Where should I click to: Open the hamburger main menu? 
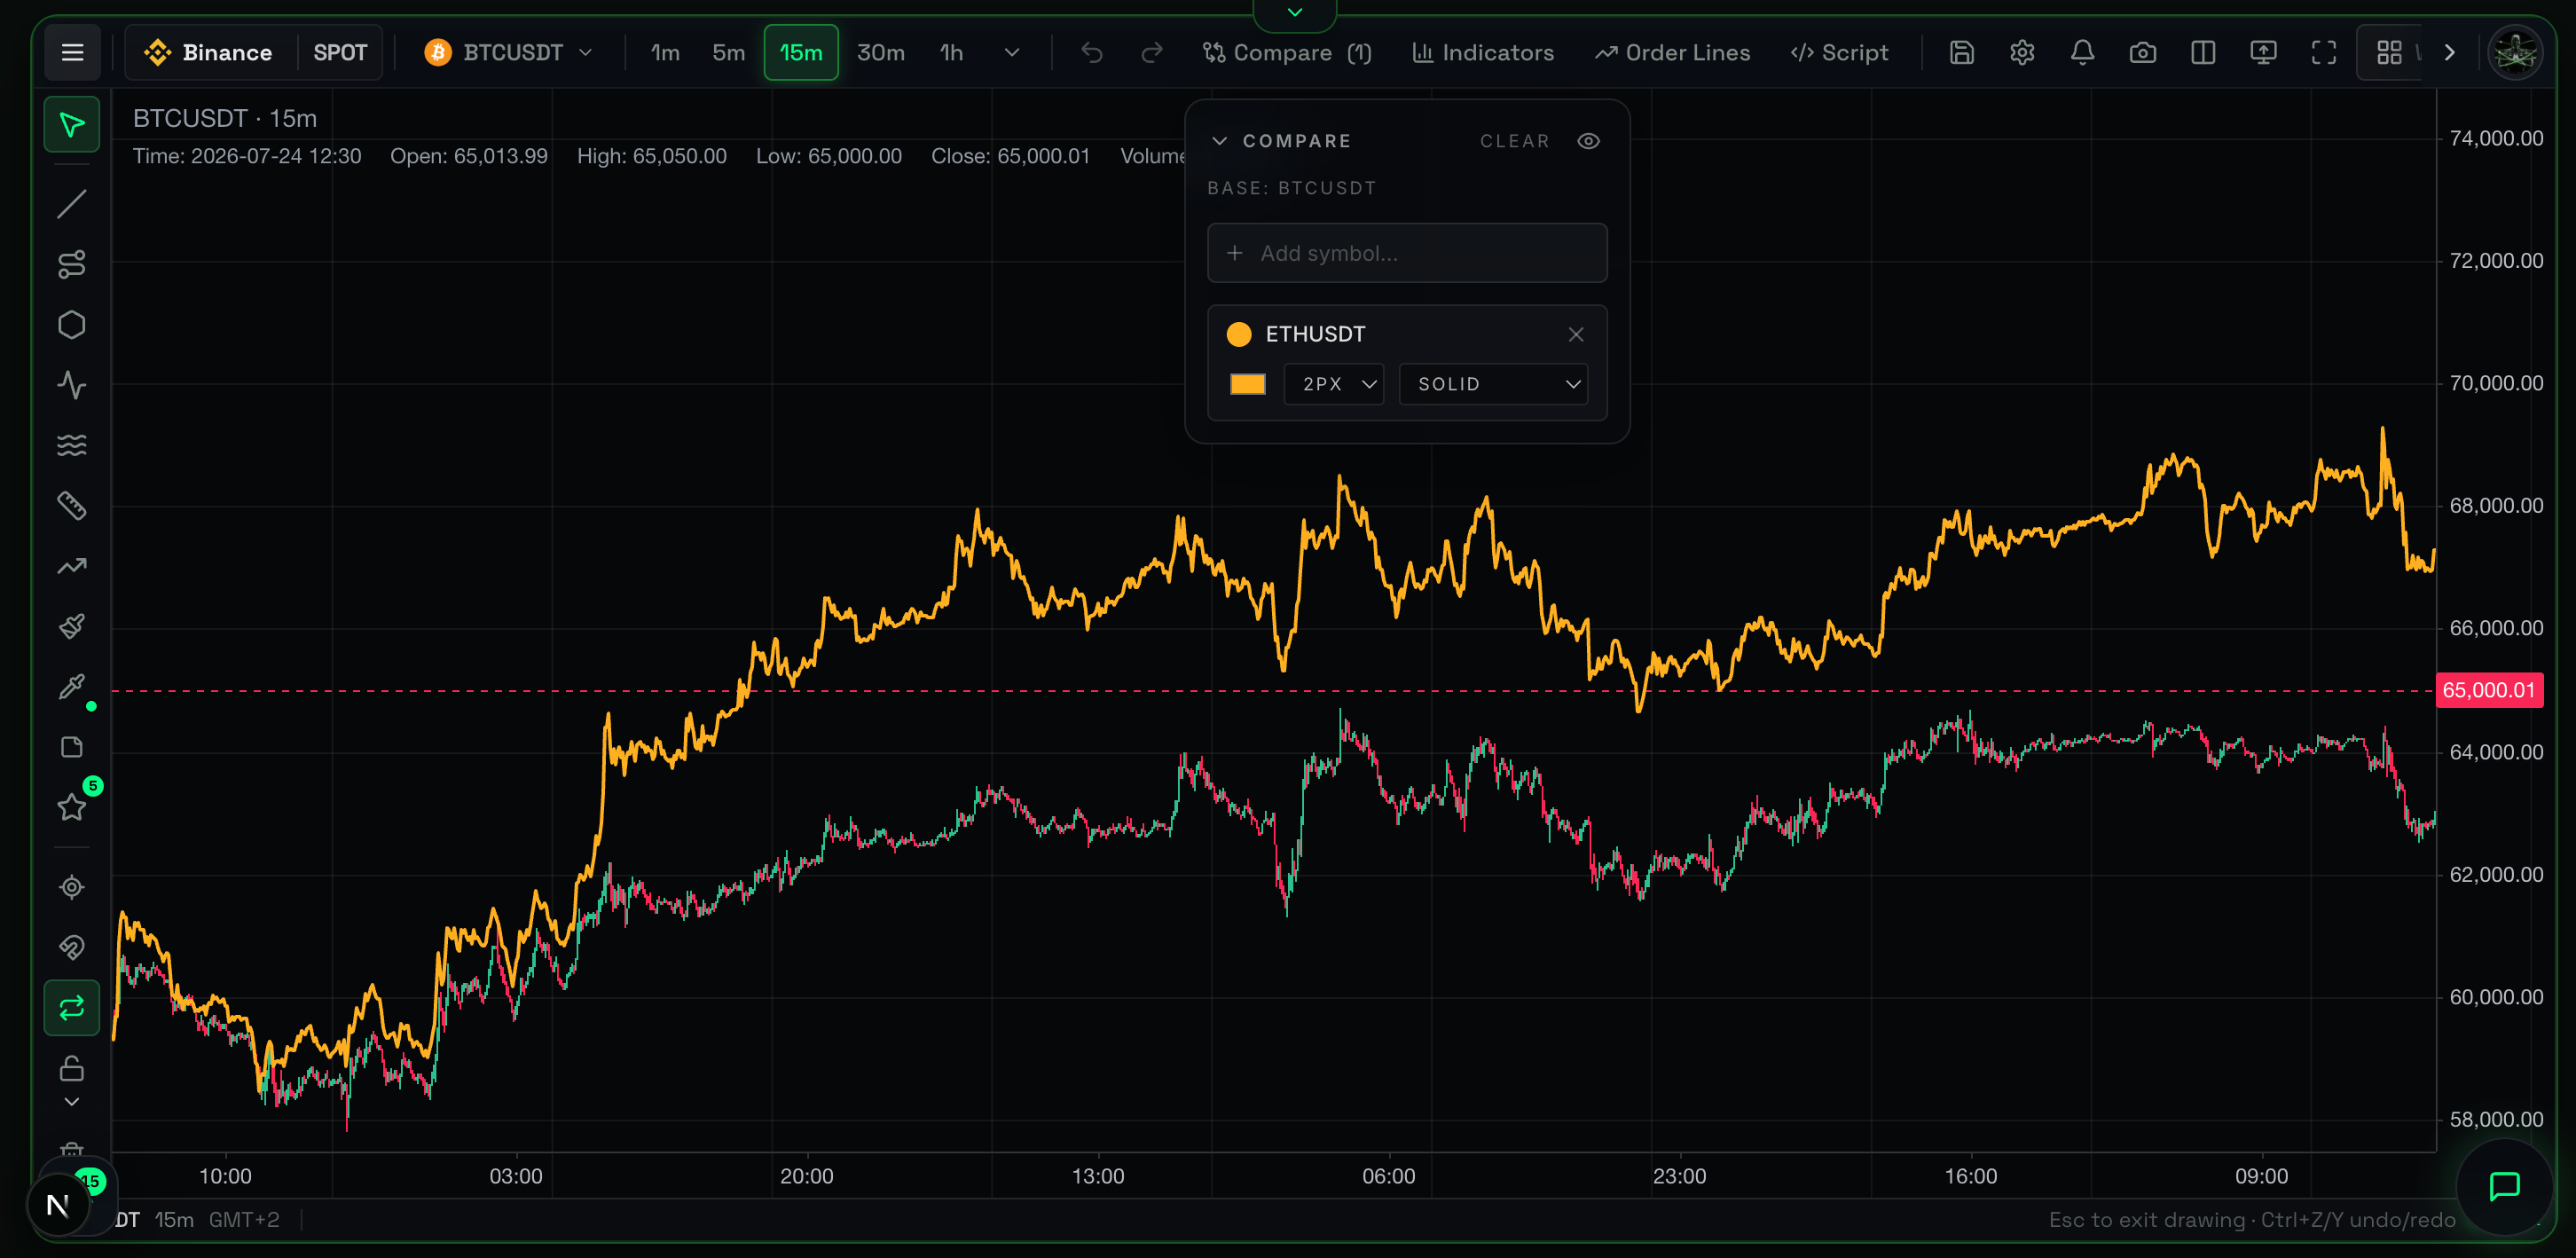72,53
